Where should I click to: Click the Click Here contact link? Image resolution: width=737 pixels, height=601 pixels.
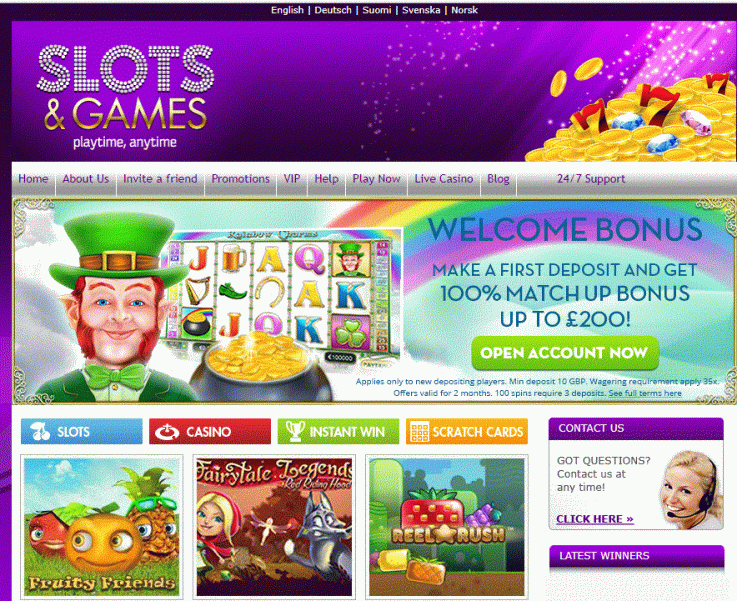click(x=595, y=519)
